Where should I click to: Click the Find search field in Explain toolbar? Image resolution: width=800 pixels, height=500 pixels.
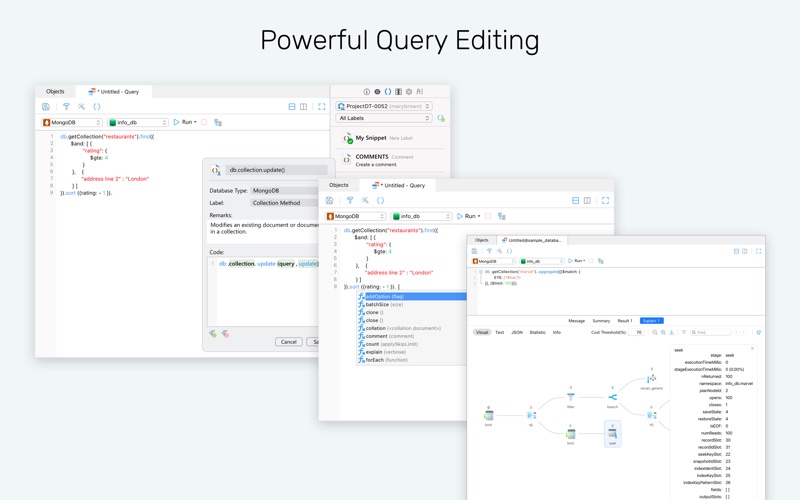(710, 332)
